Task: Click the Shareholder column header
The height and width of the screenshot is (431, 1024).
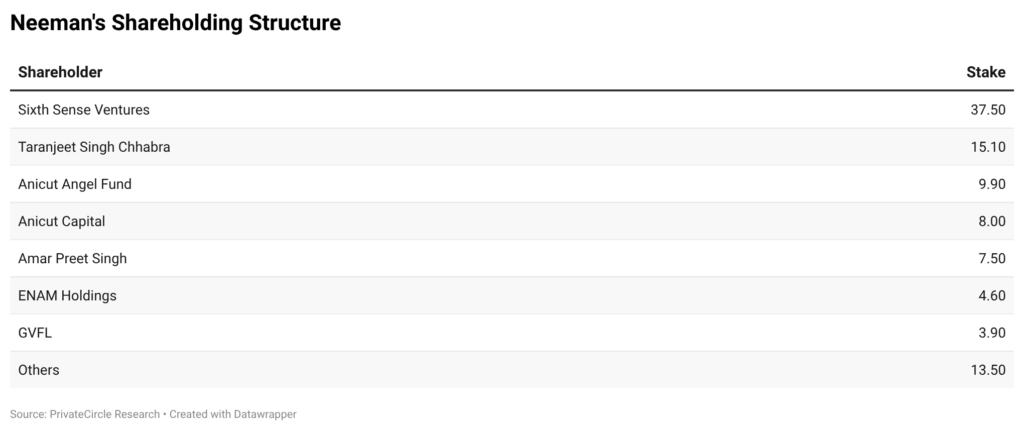Action: tap(60, 72)
